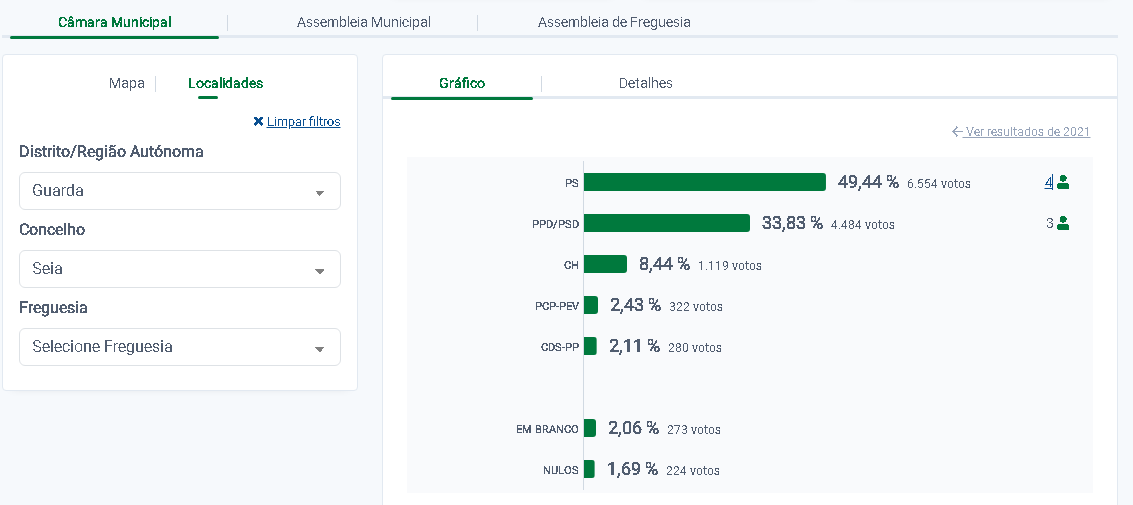Viewport: 1133px width, 505px height.
Task: Click the person icon beside PPD/PSD seats
Action: click(1063, 223)
